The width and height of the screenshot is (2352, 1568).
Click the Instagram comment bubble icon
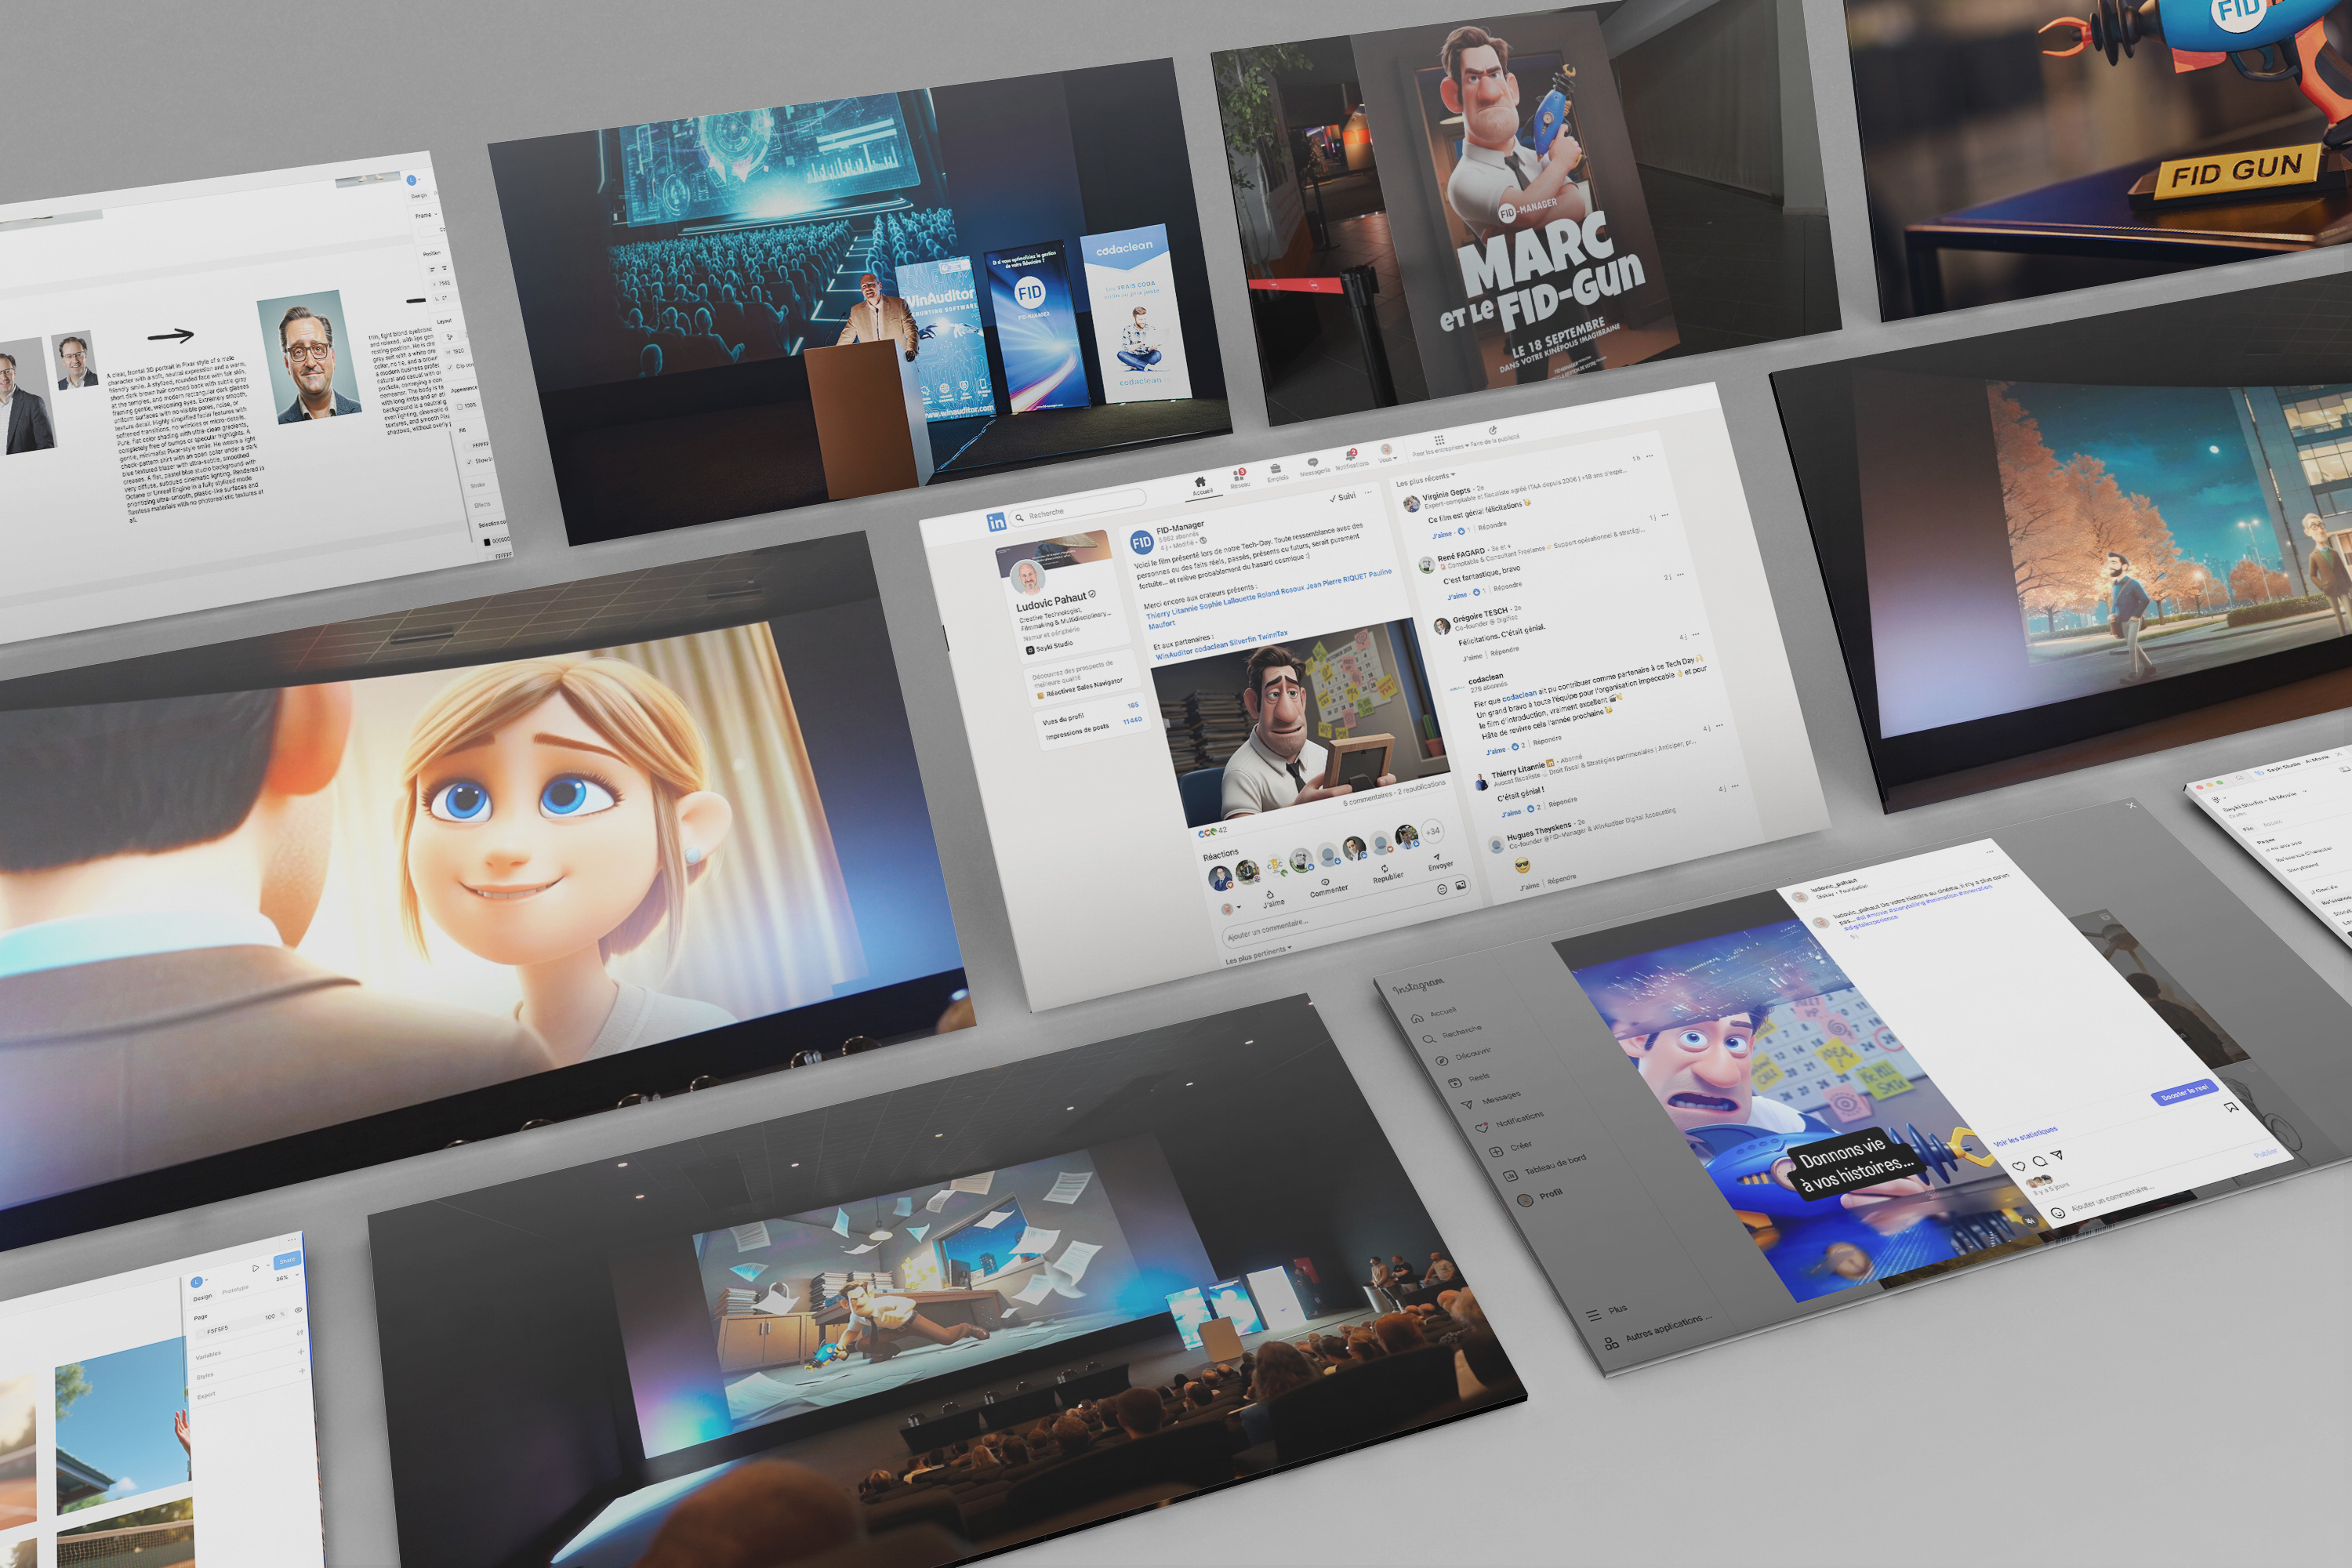[2039, 1161]
